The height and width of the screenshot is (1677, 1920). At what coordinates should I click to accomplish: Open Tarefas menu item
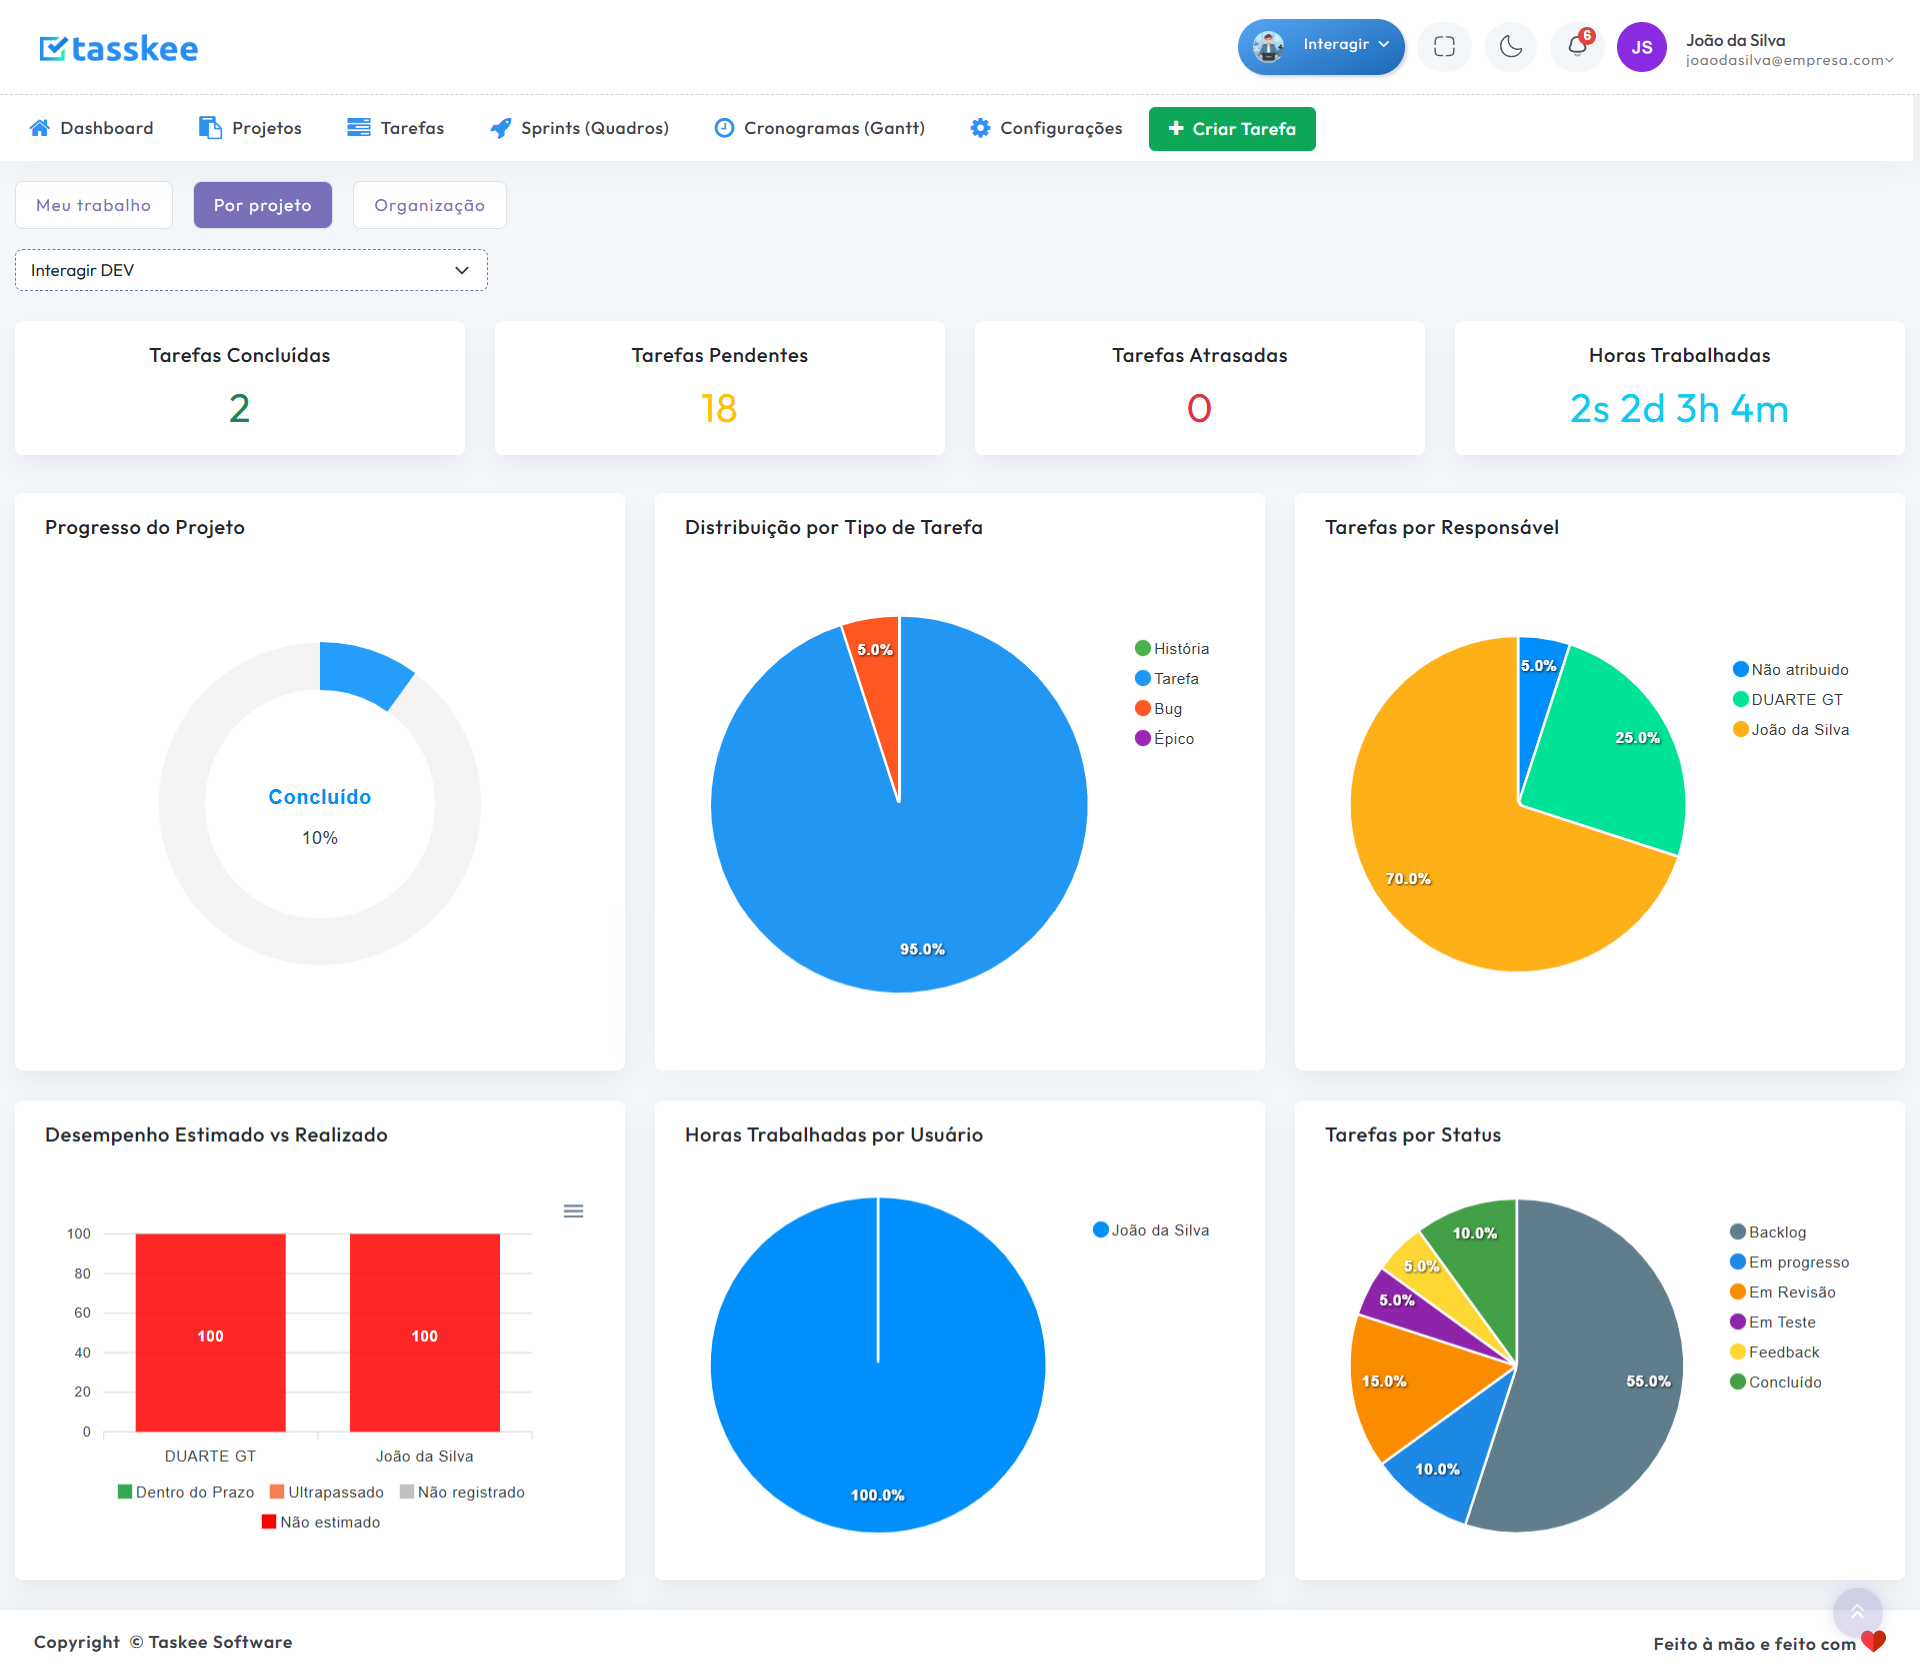click(395, 128)
